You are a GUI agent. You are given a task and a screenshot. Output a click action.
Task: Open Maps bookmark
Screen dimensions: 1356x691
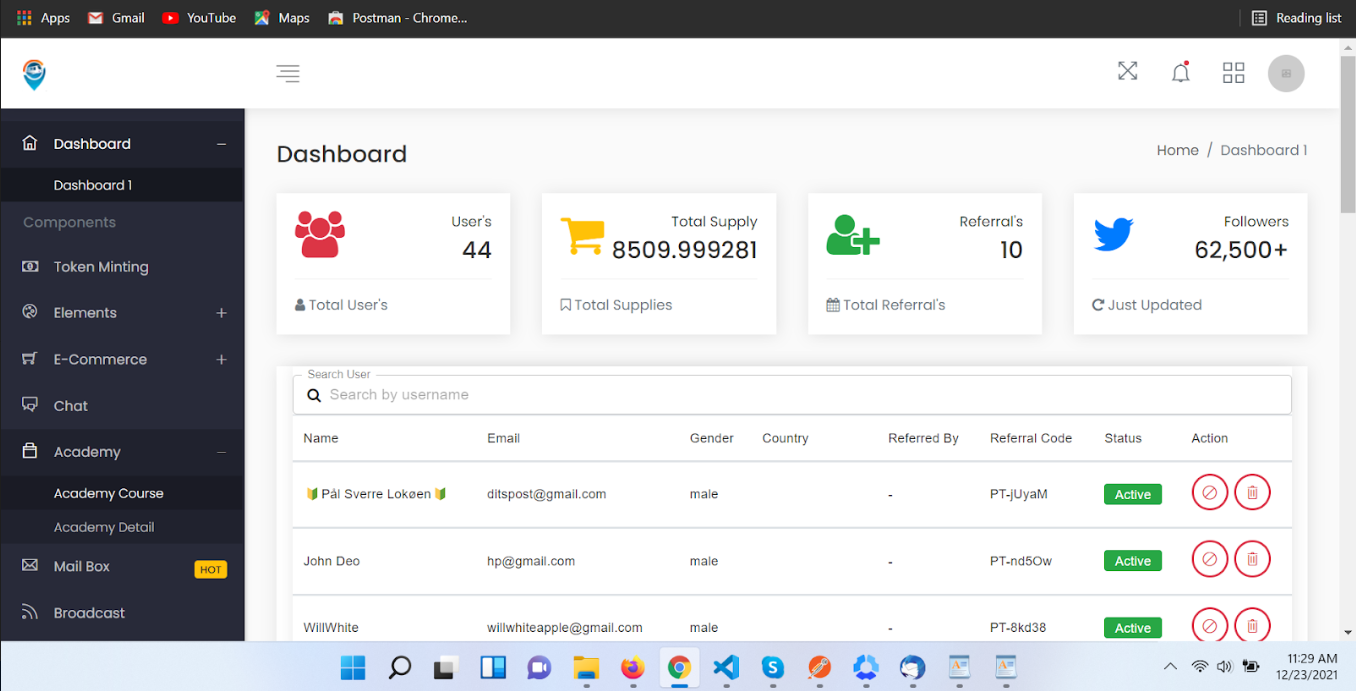(282, 18)
